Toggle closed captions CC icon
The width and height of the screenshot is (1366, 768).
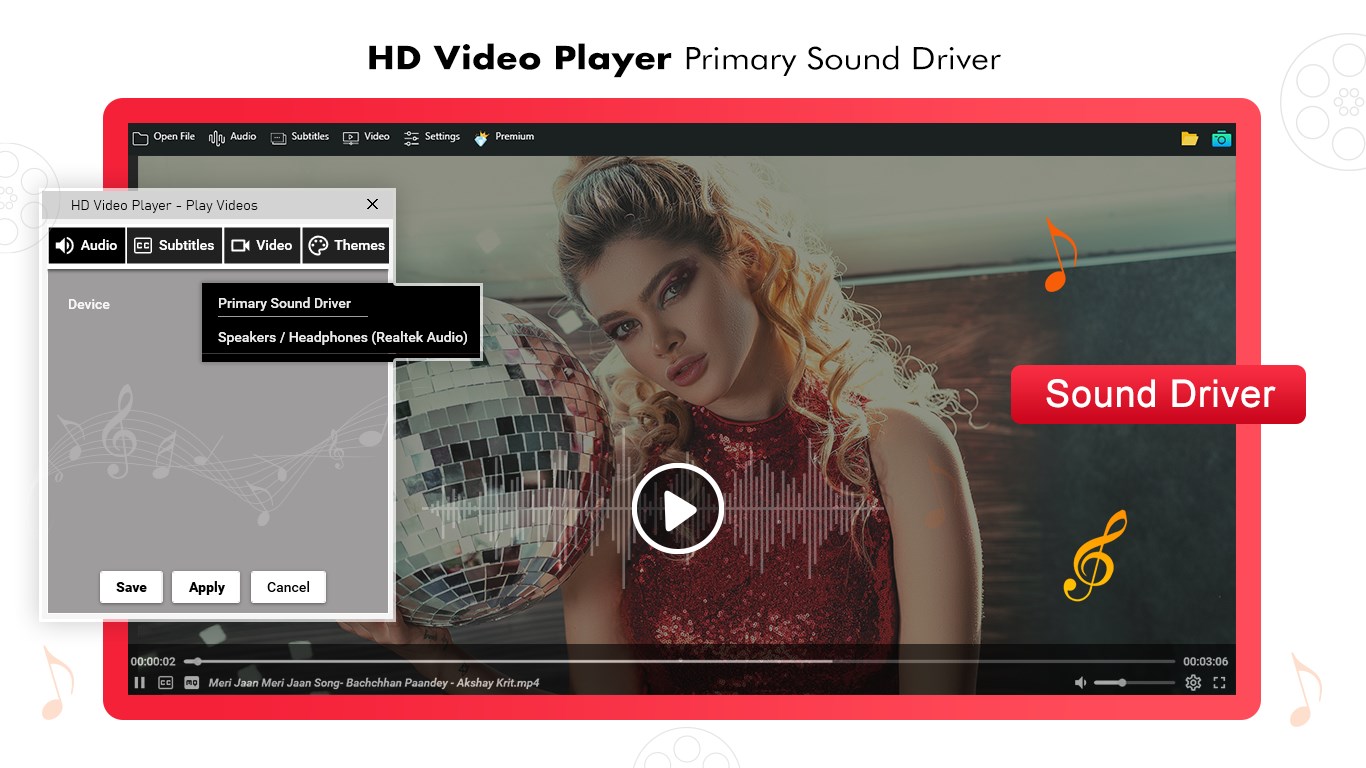pyautogui.click(x=166, y=683)
